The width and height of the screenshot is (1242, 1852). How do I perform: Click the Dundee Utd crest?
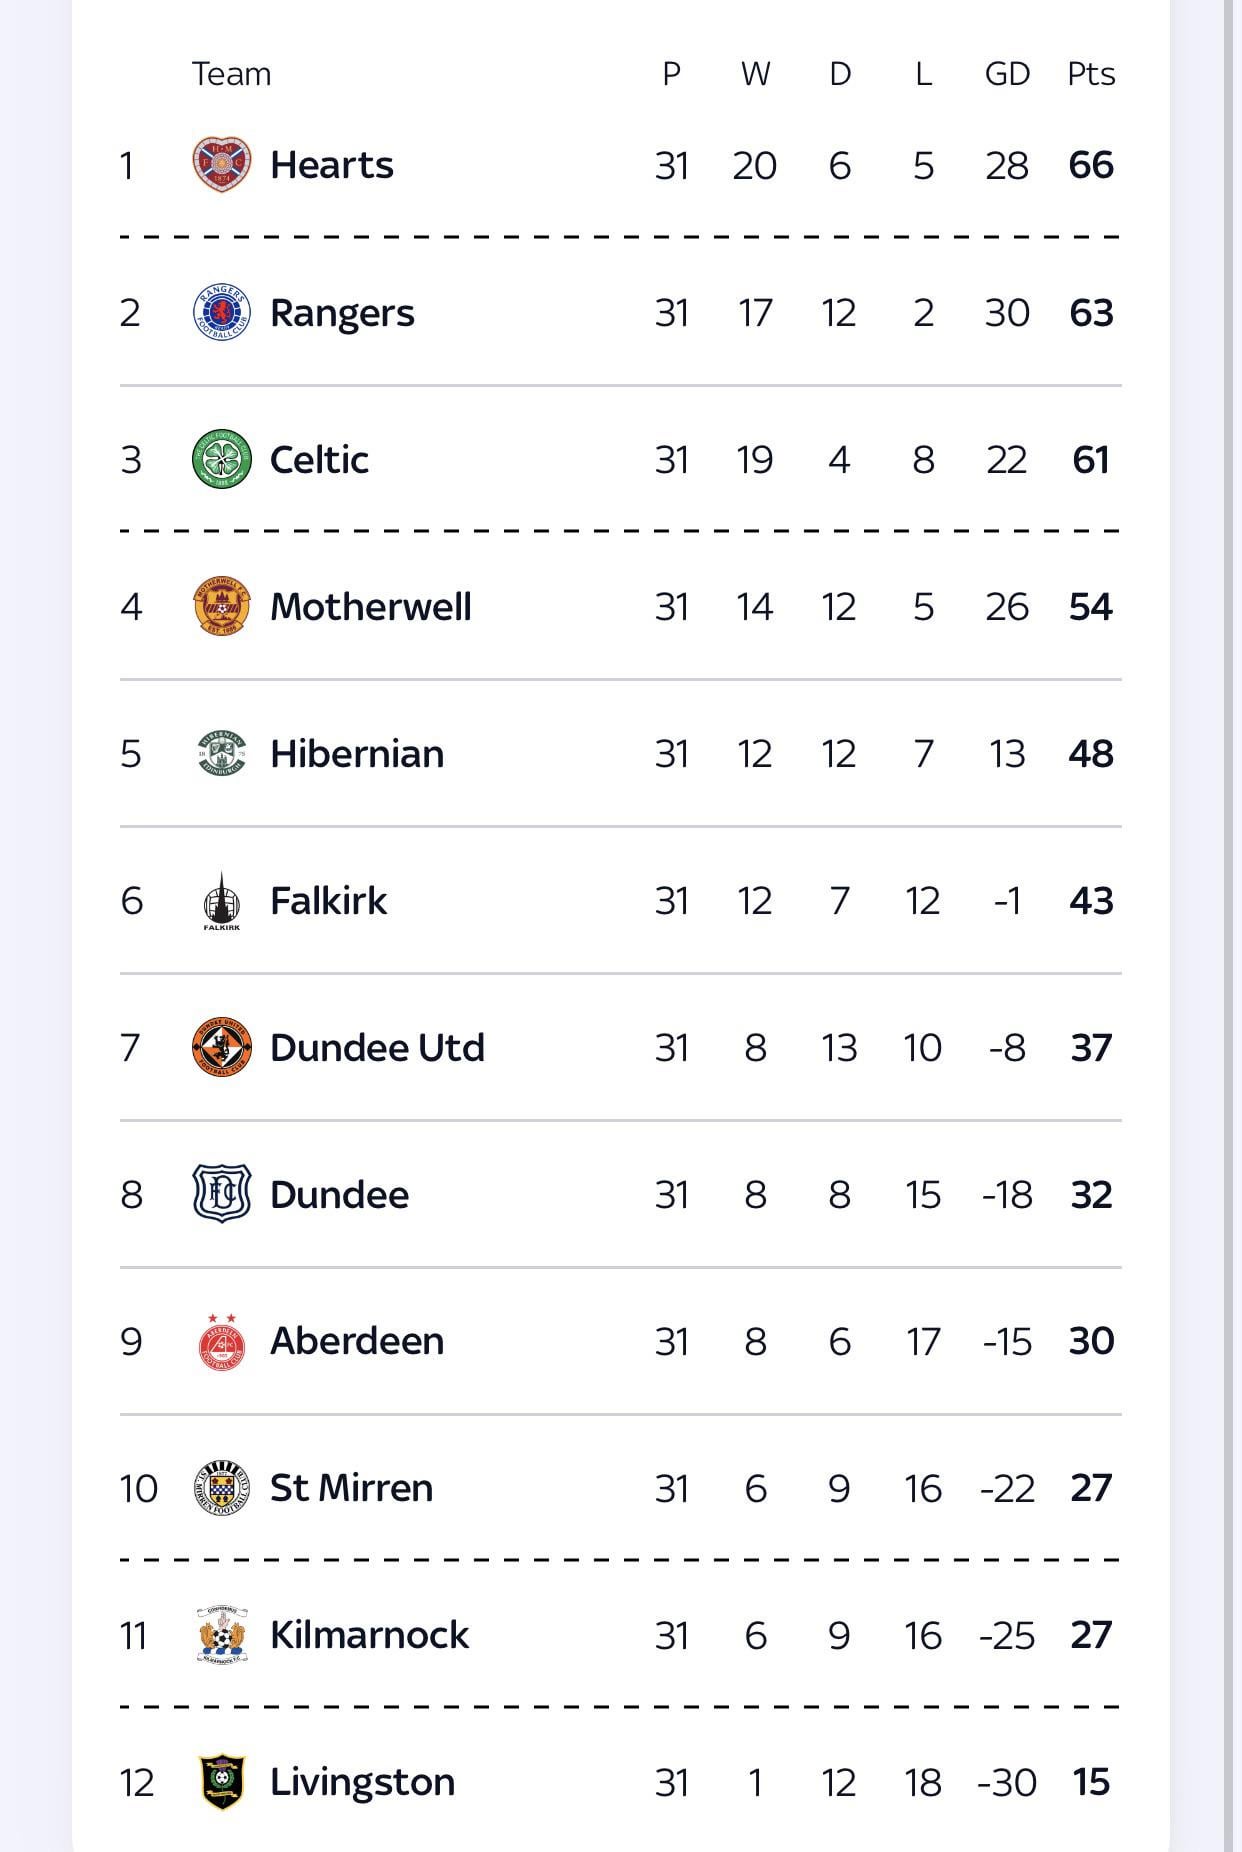click(x=221, y=1048)
